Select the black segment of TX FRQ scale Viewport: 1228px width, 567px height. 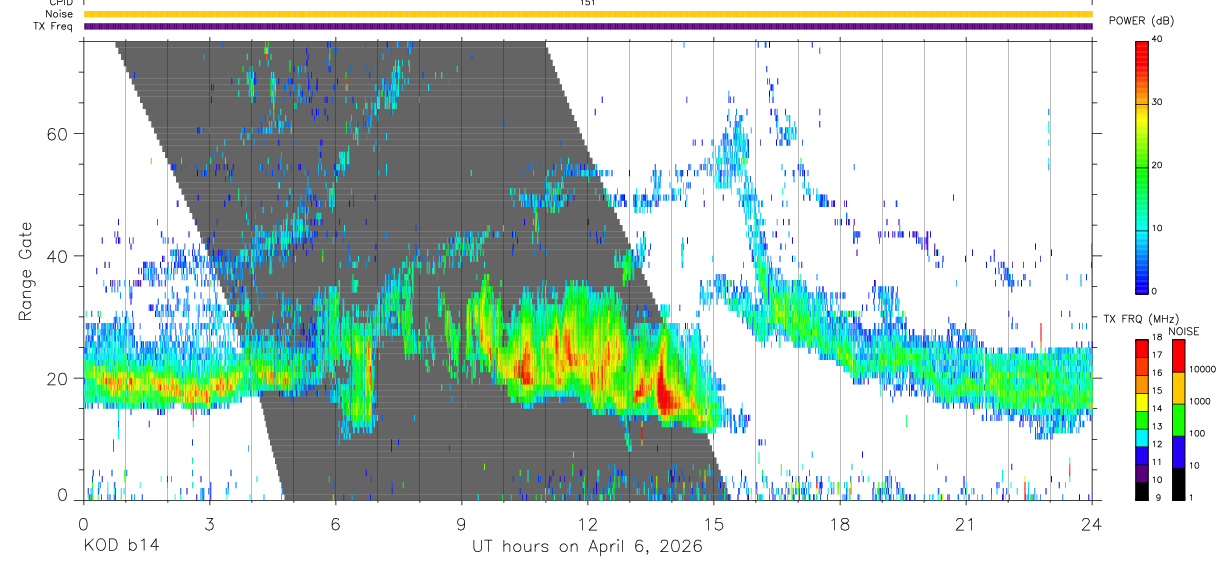click(1142, 491)
